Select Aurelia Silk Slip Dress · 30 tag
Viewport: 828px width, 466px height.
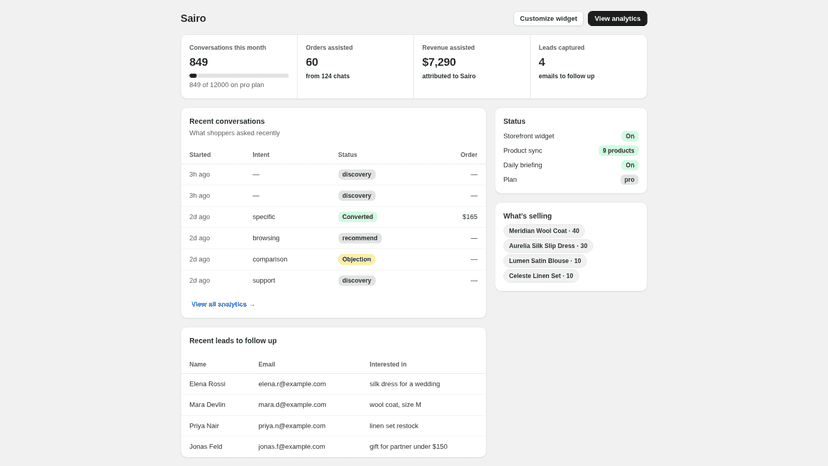click(548, 246)
